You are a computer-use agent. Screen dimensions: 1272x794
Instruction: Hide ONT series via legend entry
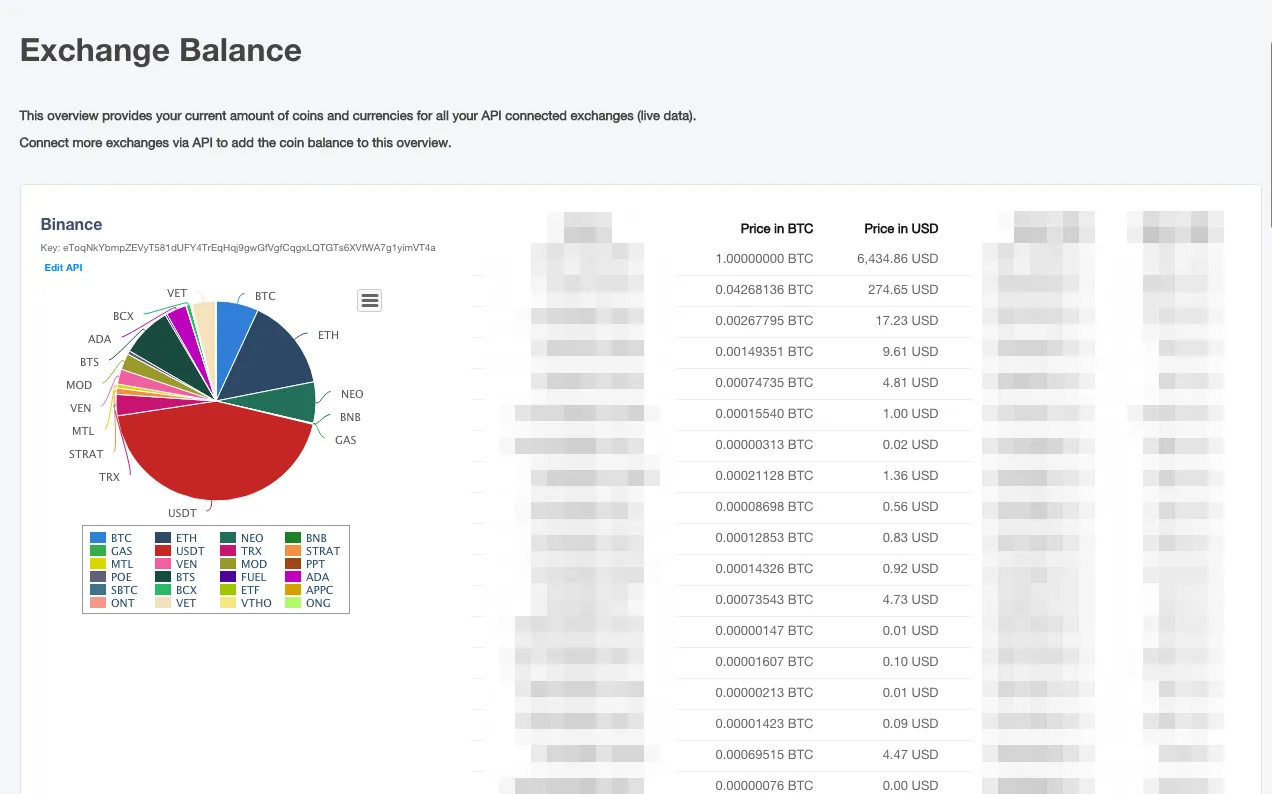pyautogui.click(x=111, y=603)
